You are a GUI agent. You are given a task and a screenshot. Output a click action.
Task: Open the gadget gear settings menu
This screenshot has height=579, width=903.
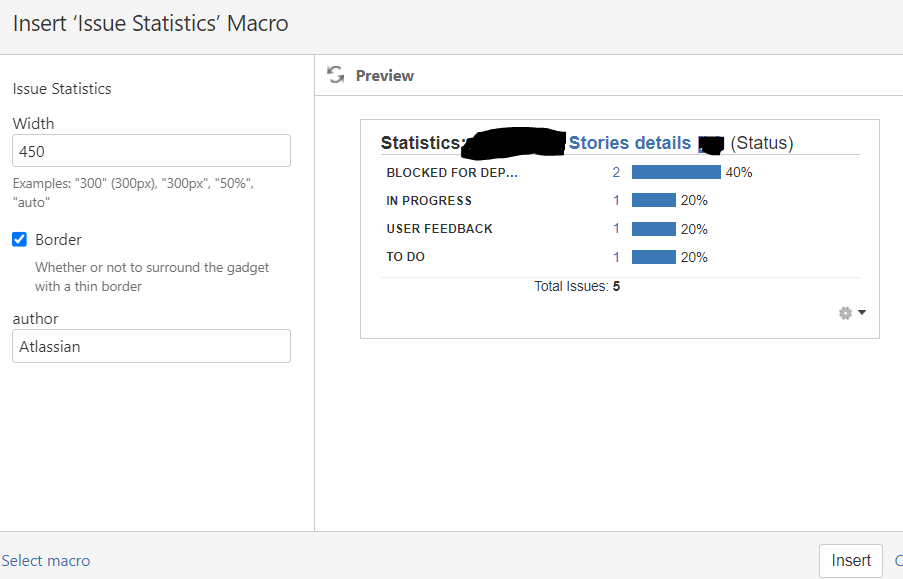(851, 313)
